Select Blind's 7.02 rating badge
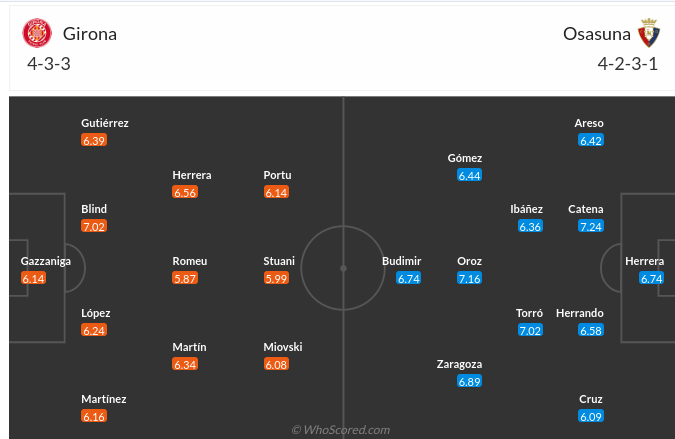The image size is (675, 439). (x=94, y=227)
